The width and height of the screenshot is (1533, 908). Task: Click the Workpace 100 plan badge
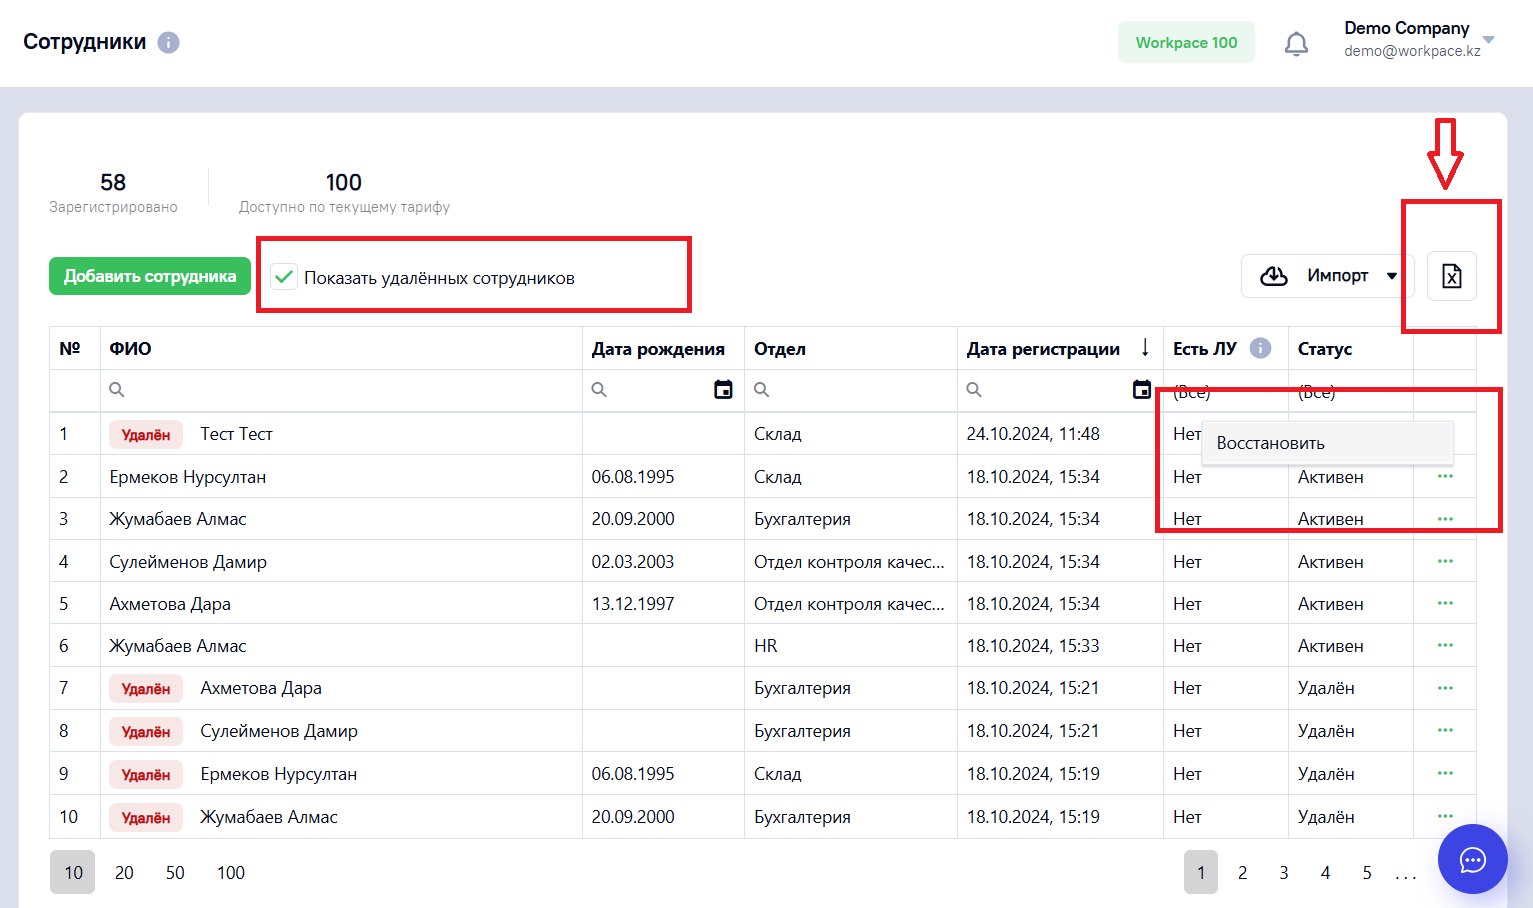(x=1186, y=42)
